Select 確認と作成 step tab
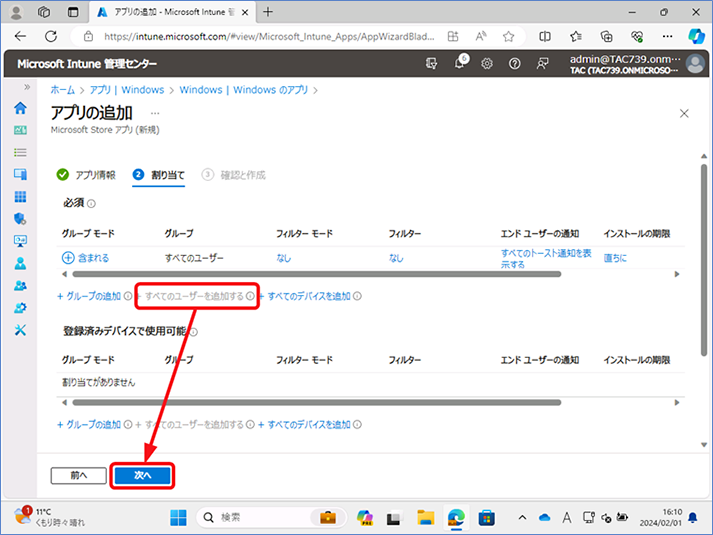This screenshot has height=535, width=713. click(x=234, y=175)
